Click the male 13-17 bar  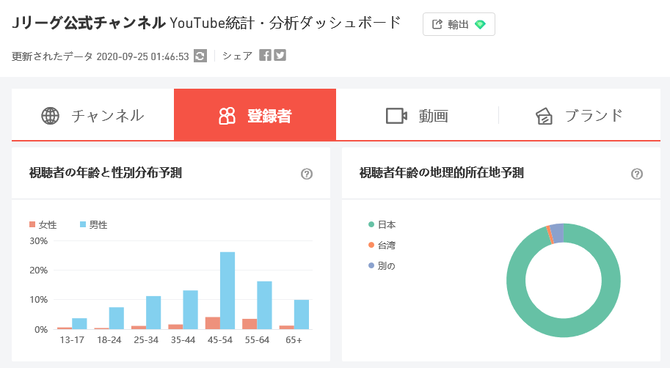79,324
